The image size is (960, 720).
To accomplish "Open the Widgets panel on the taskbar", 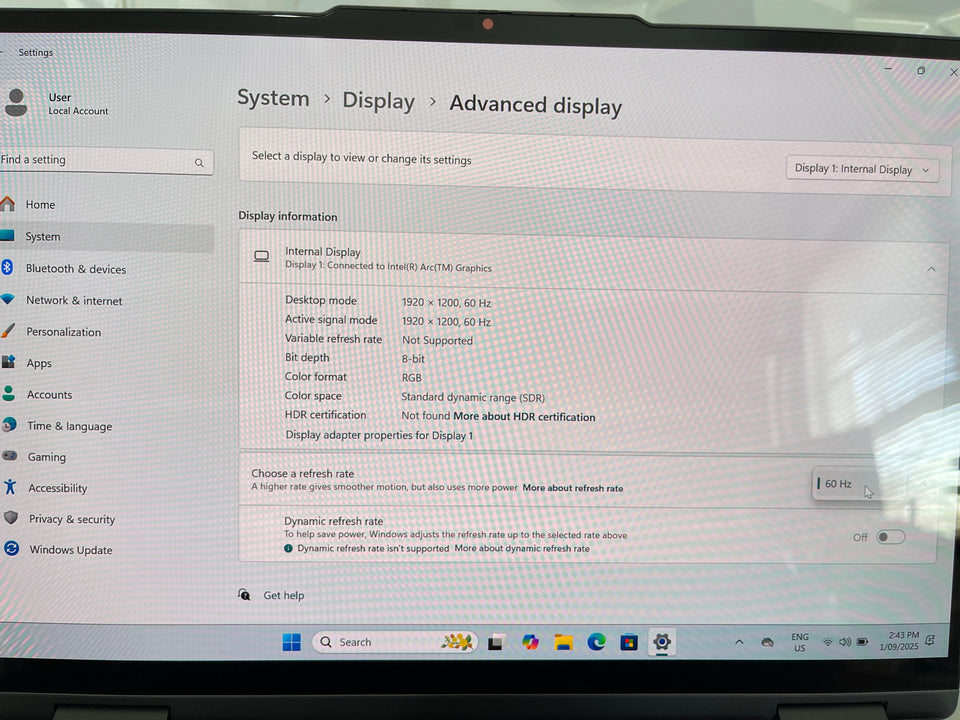I will (456, 641).
